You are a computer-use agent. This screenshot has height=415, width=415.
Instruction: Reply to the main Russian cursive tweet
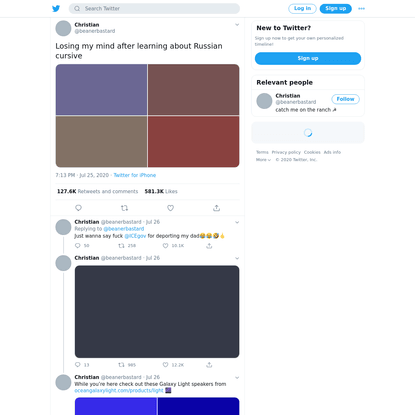[78, 208]
